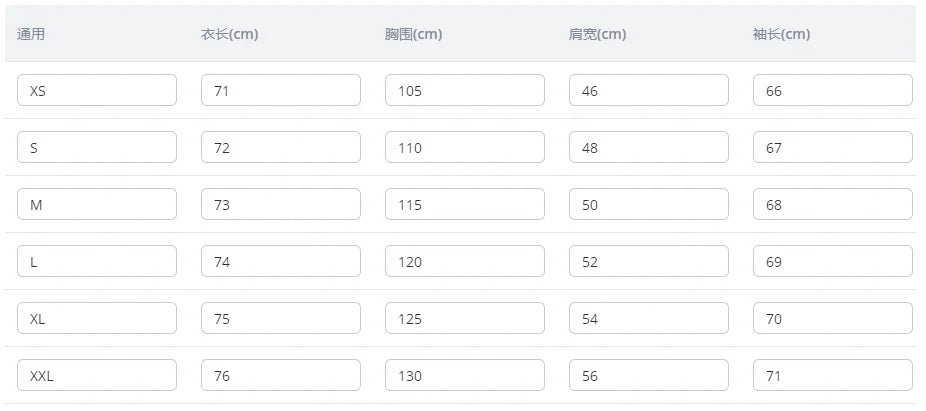Click the garment length field showing 74
The height and width of the screenshot is (411, 926).
281,261
